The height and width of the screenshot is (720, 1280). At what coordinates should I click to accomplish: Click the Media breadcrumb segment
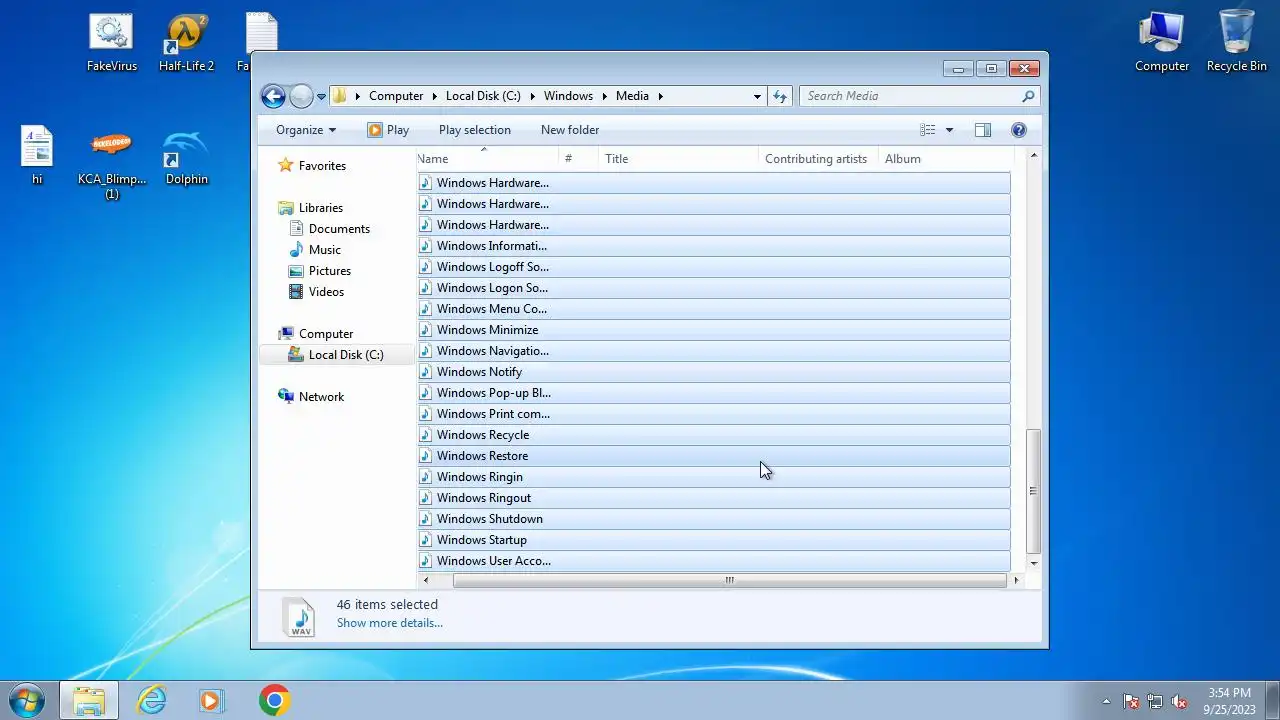[632, 96]
